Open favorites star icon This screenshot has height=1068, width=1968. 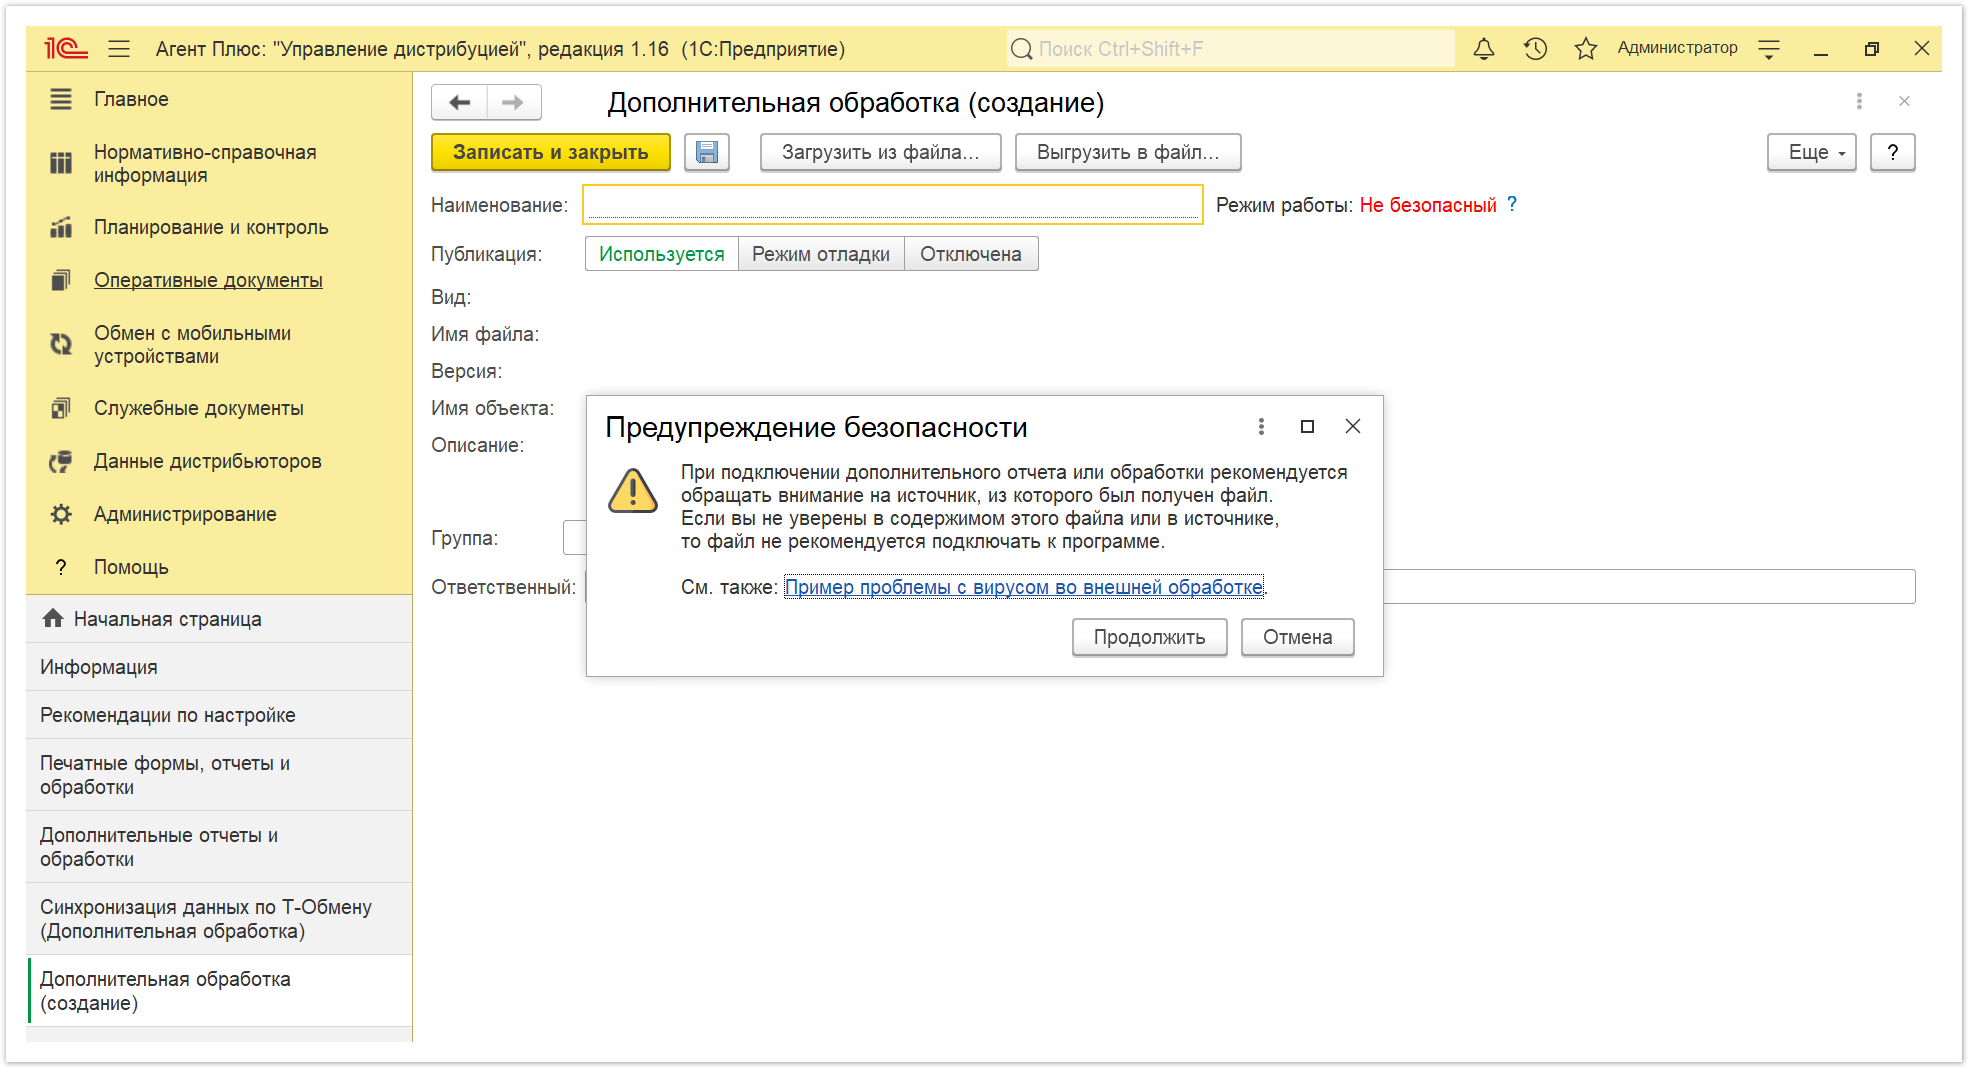1585,48
